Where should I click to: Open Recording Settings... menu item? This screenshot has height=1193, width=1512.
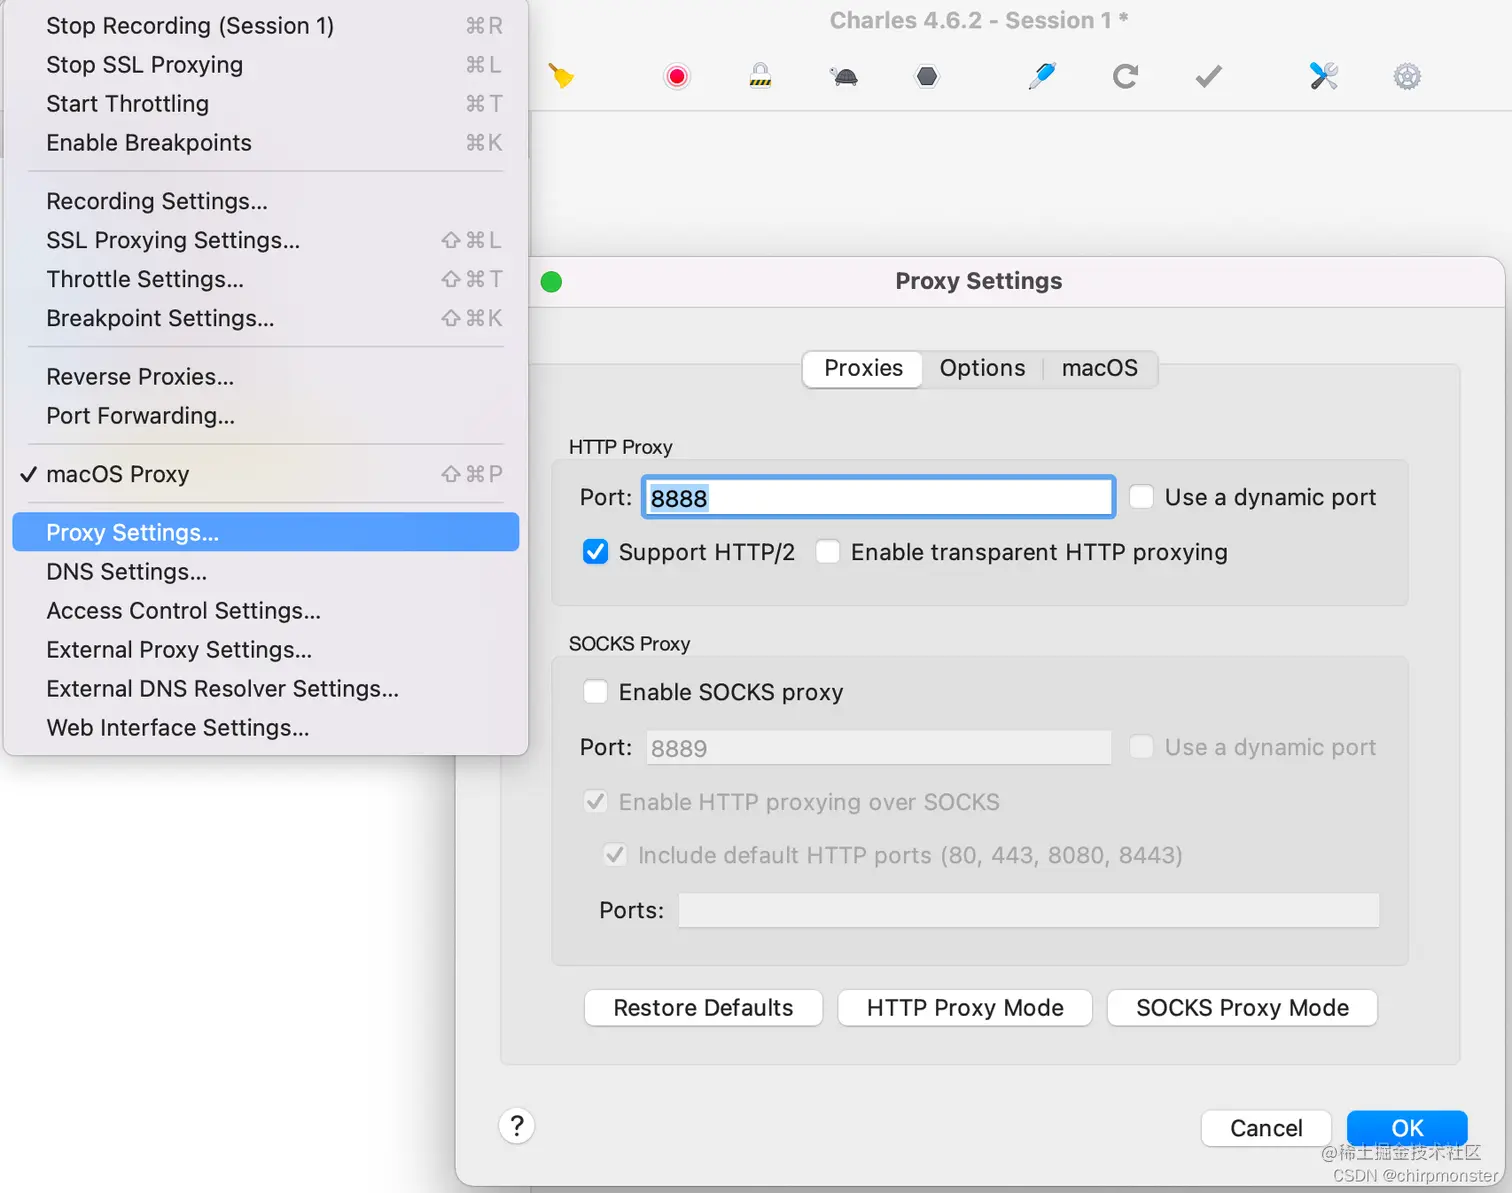266,201
